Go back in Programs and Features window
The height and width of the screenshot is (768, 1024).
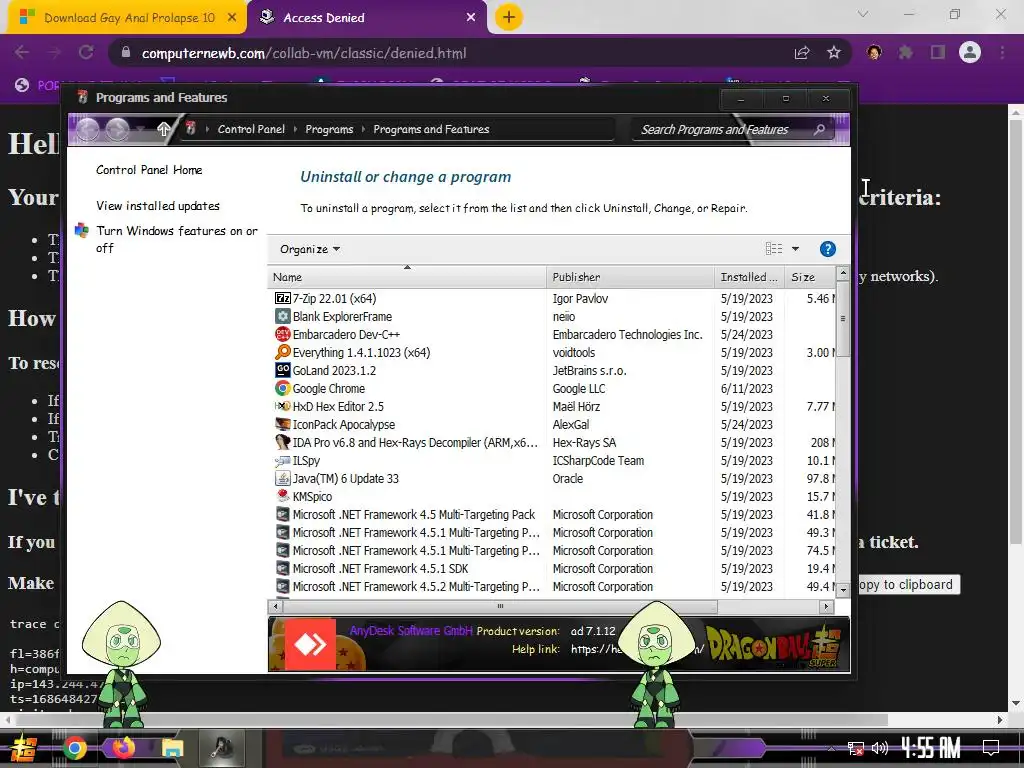(88, 129)
